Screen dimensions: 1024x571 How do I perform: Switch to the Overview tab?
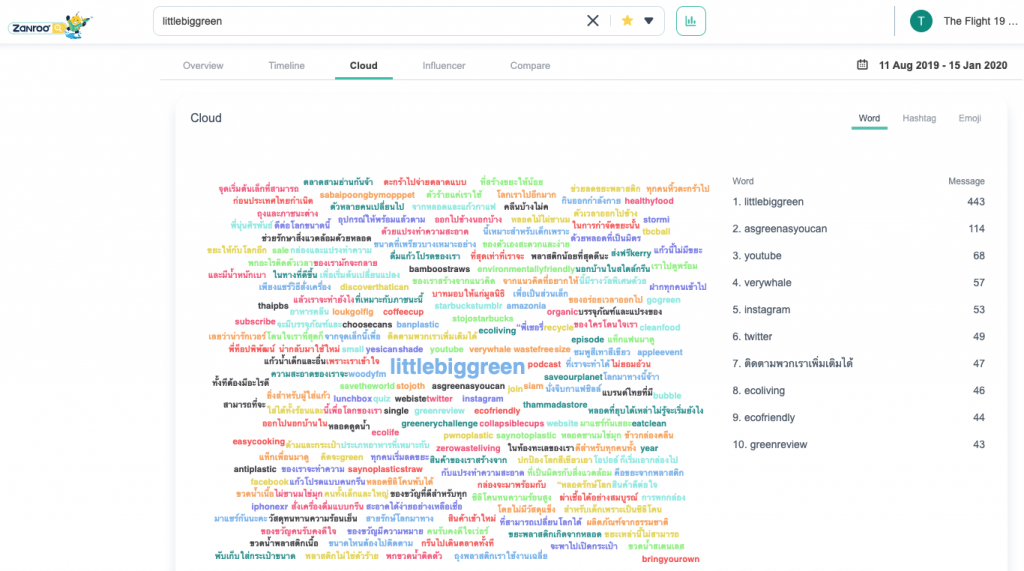tap(203, 66)
